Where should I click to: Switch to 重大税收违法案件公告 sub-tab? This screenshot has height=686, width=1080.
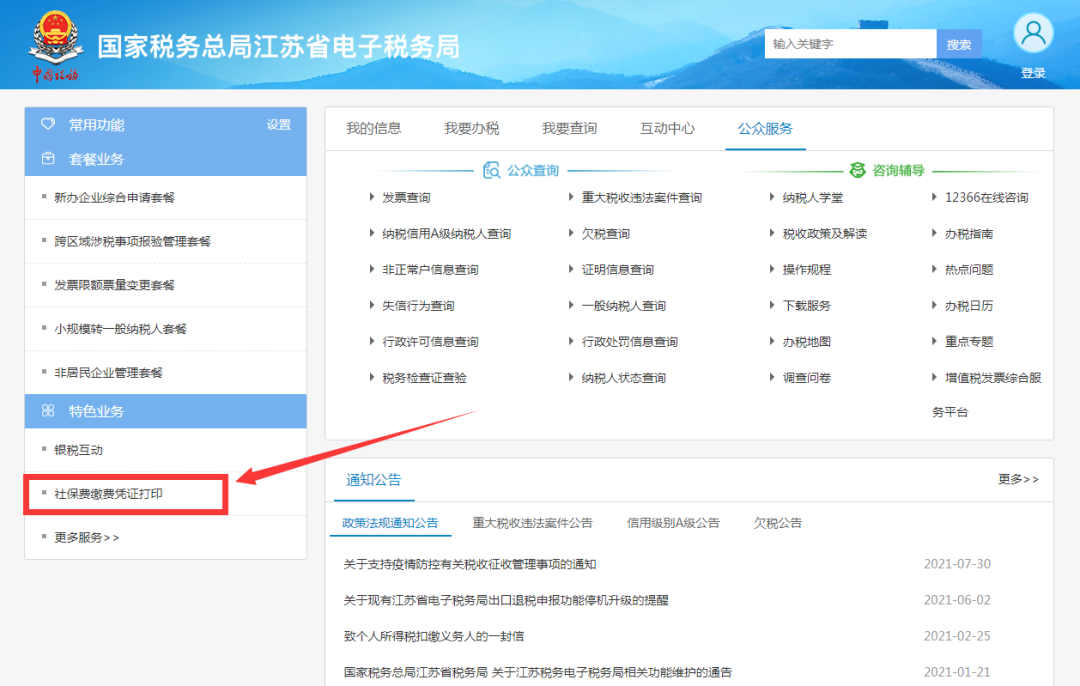click(532, 523)
